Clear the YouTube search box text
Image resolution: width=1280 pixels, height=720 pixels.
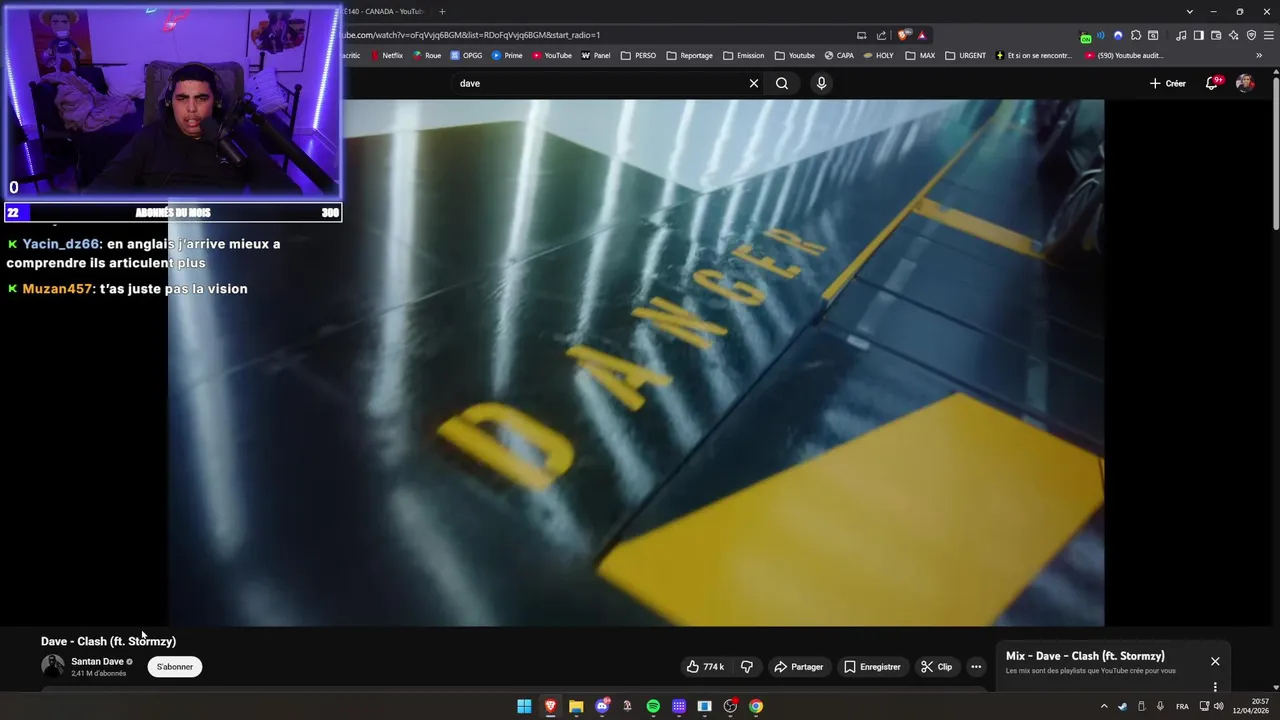pos(754,83)
